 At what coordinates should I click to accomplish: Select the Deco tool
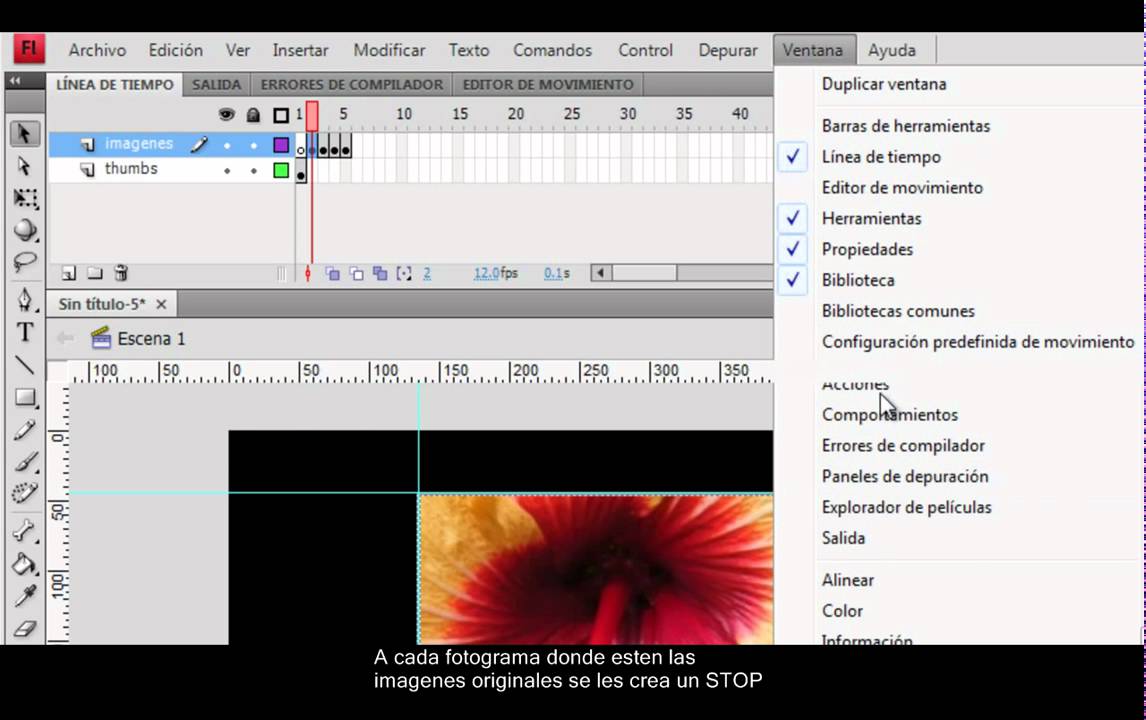pyautogui.click(x=25, y=493)
